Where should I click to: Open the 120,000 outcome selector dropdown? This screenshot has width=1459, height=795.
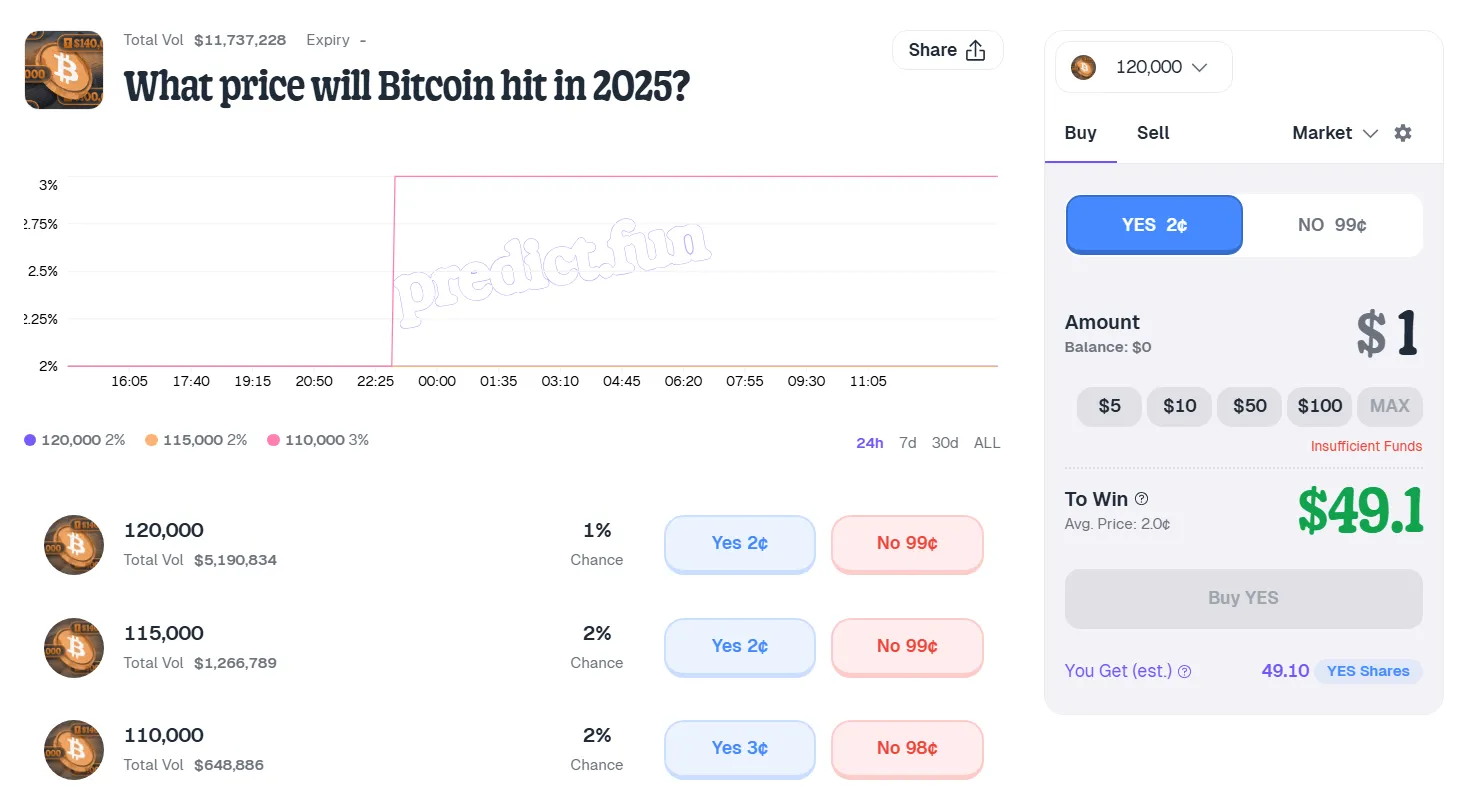coord(1143,68)
